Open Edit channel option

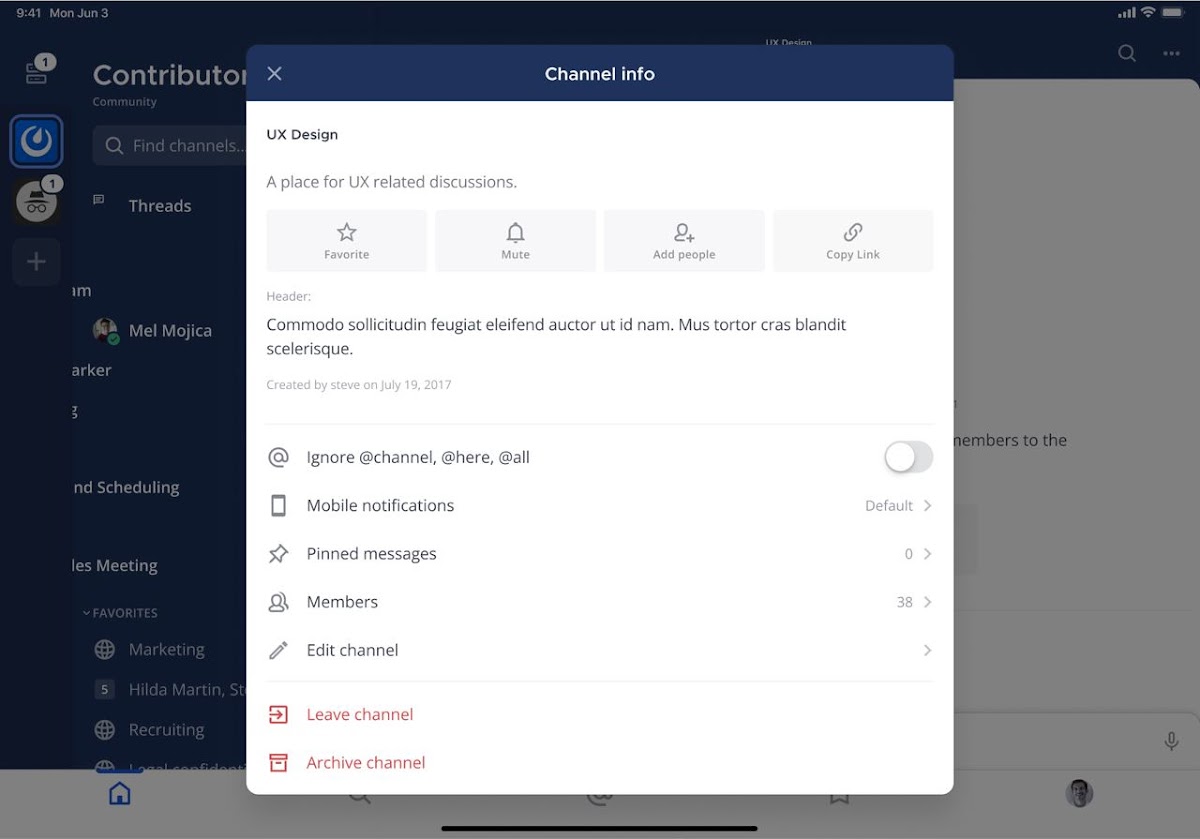coord(599,650)
